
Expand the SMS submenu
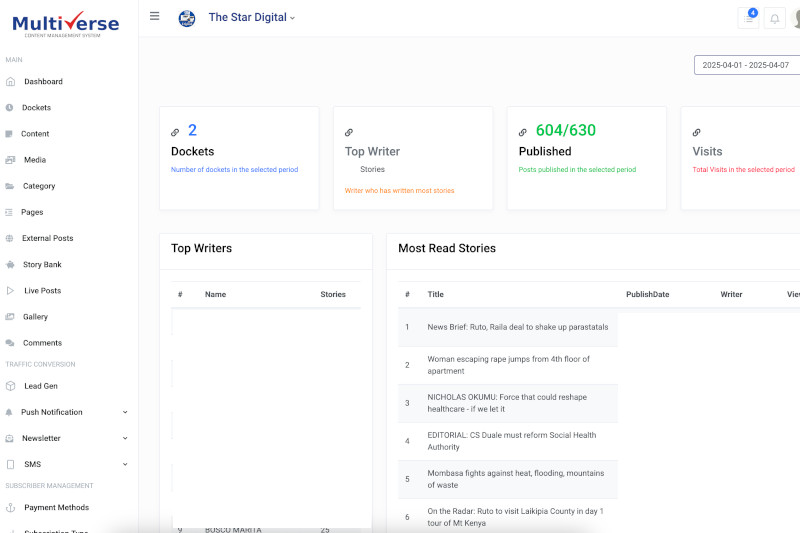(125, 464)
